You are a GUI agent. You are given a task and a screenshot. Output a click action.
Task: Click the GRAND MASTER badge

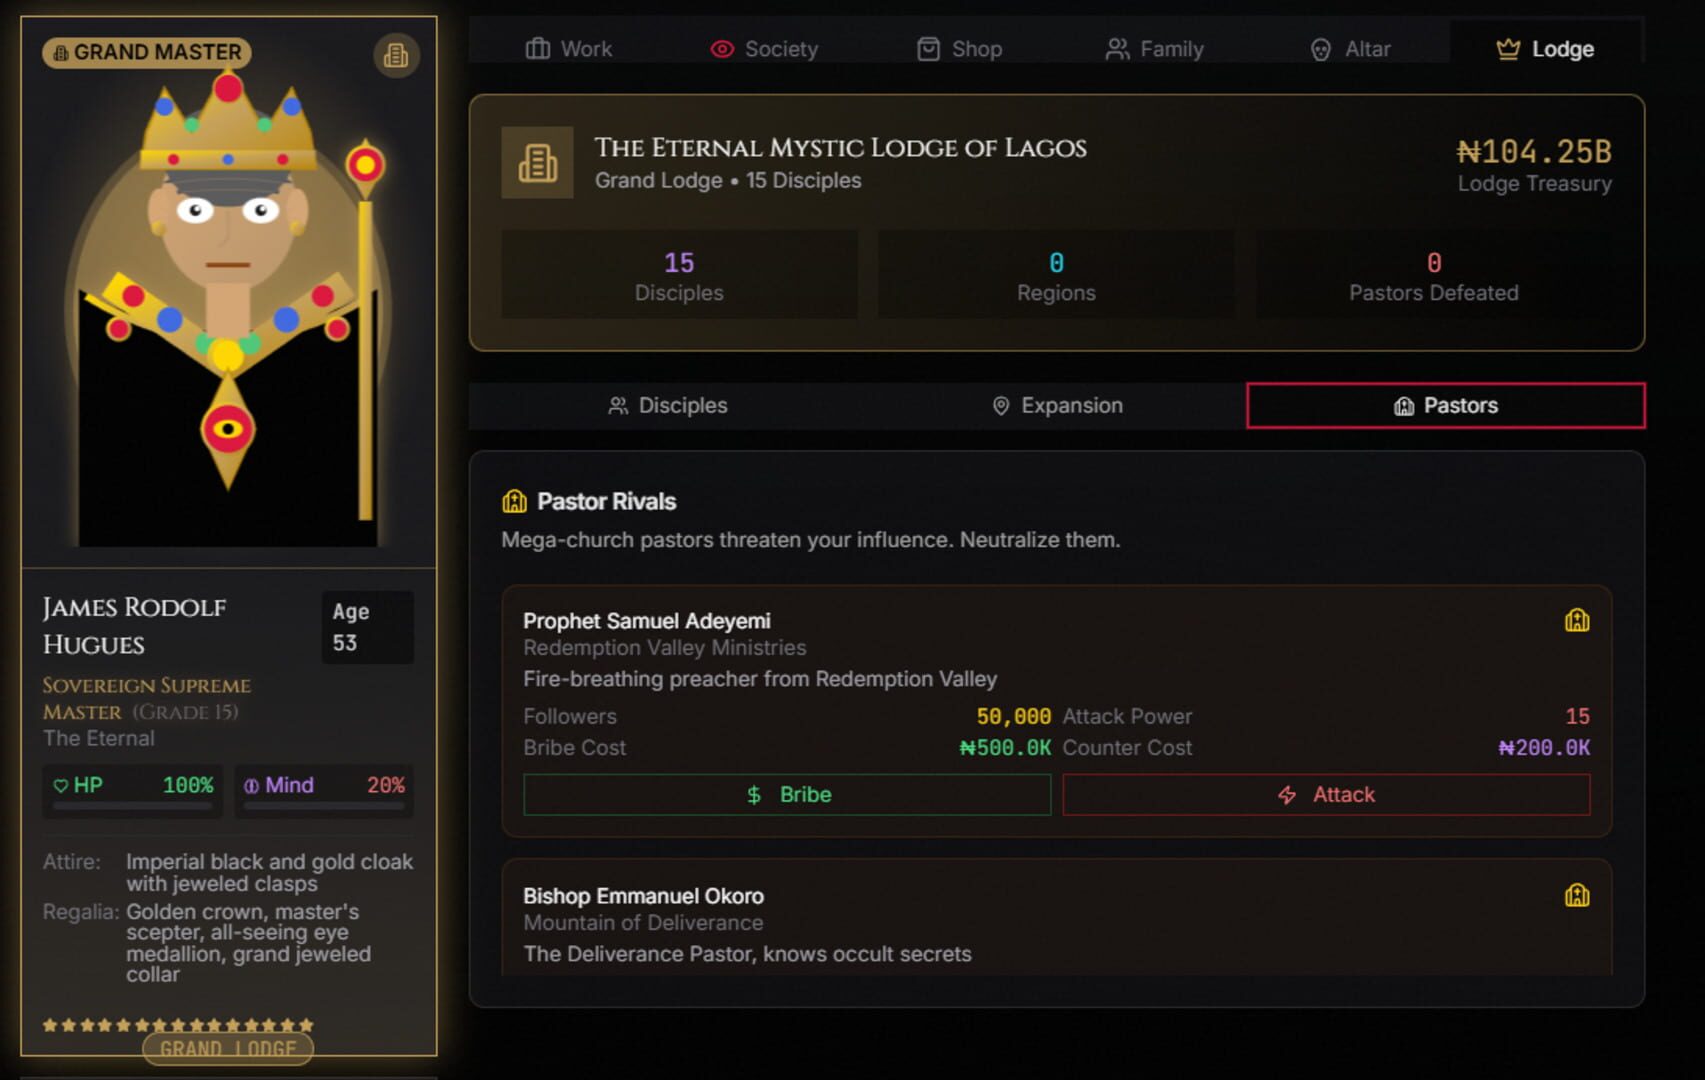(145, 52)
